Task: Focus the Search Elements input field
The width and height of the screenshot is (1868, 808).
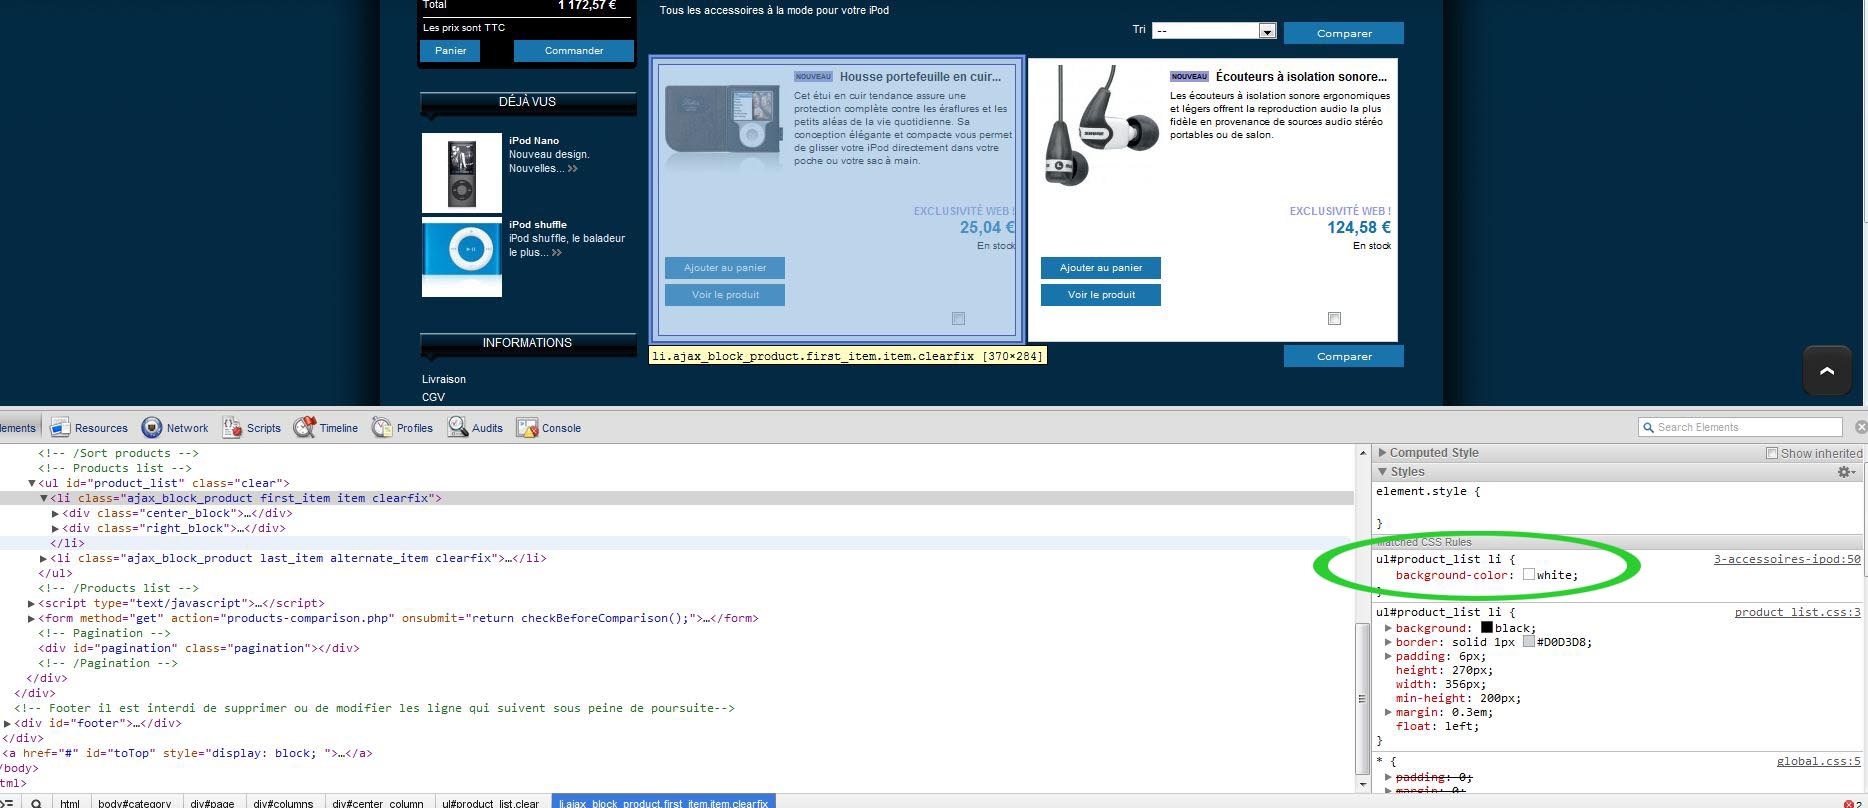Action: coord(1740,427)
